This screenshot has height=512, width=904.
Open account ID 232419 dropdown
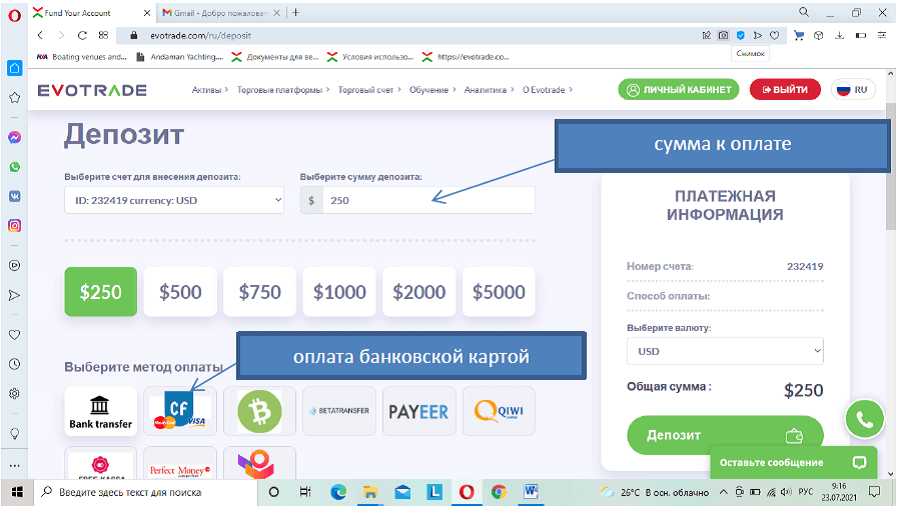[175, 200]
